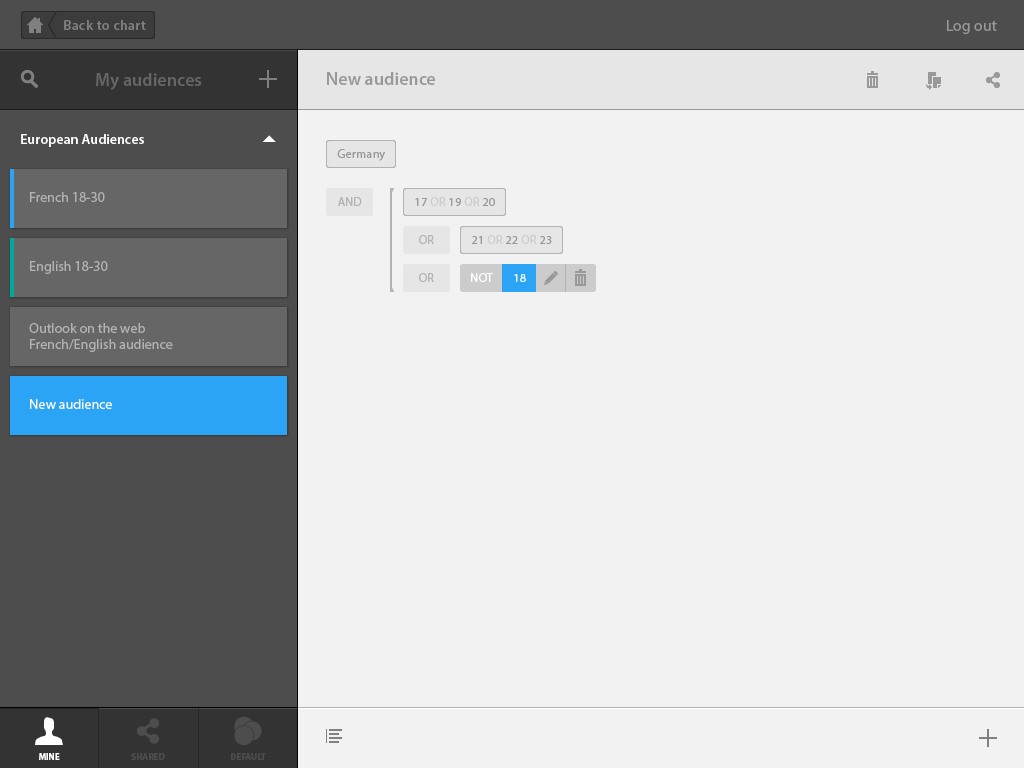The height and width of the screenshot is (768, 1024).
Task: Click the home icon in the top bar
Action: (35, 25)
